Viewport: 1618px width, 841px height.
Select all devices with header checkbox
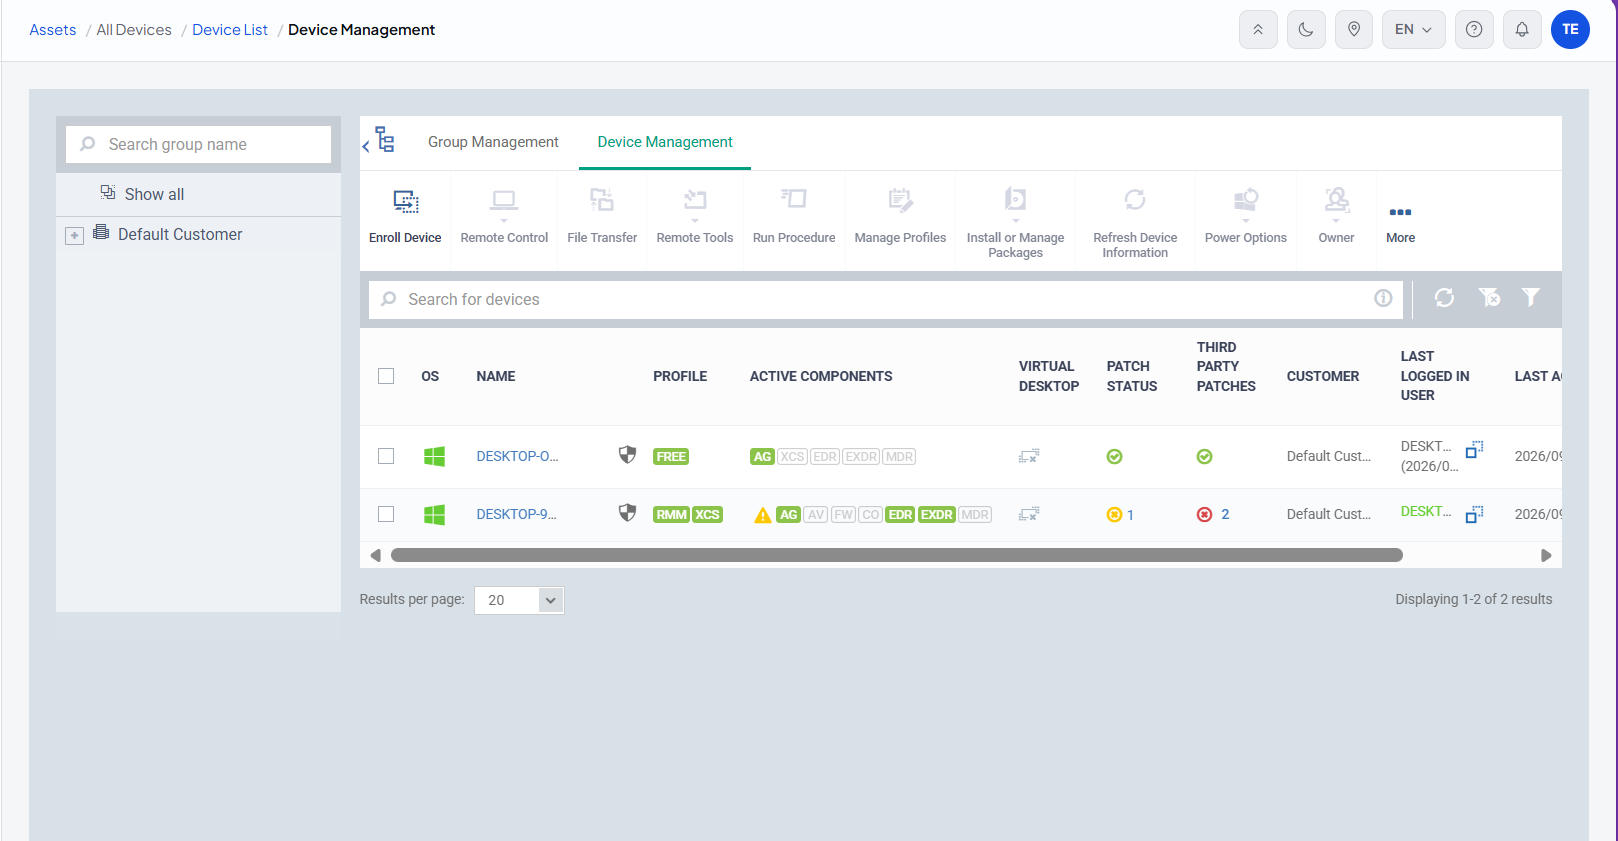coord(386,376)
